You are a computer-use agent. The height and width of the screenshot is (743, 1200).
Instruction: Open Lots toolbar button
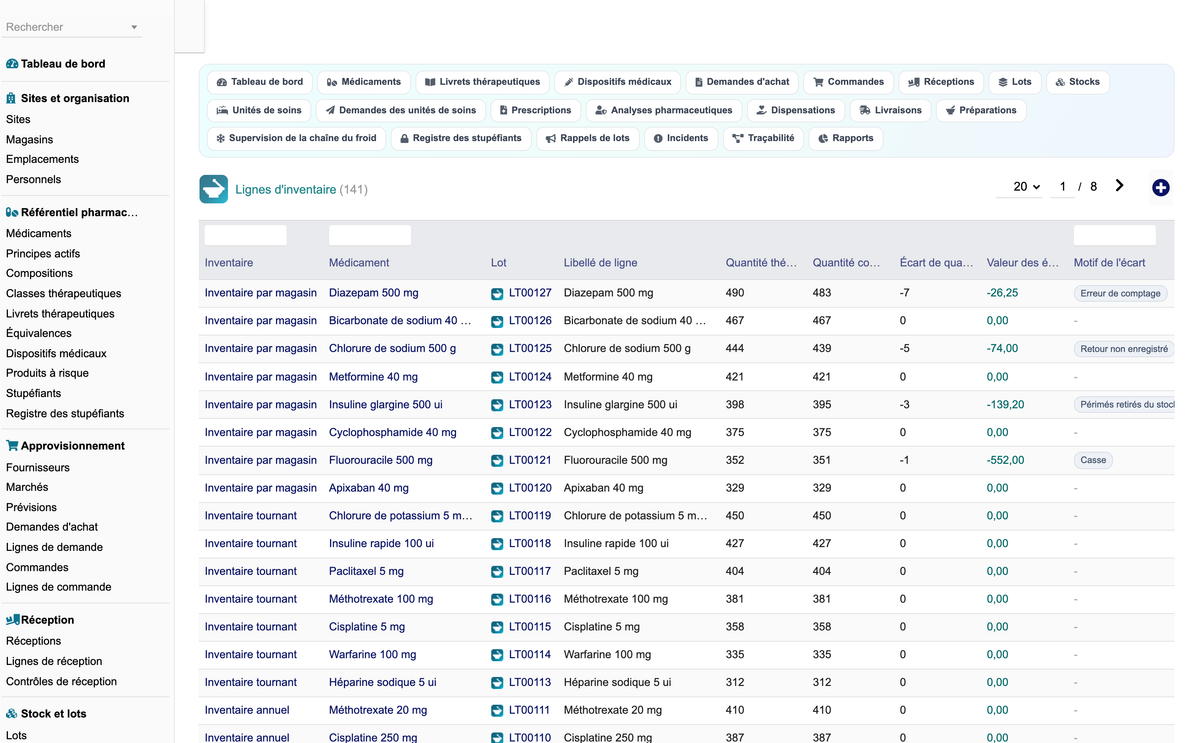(x=1015, y=82)
